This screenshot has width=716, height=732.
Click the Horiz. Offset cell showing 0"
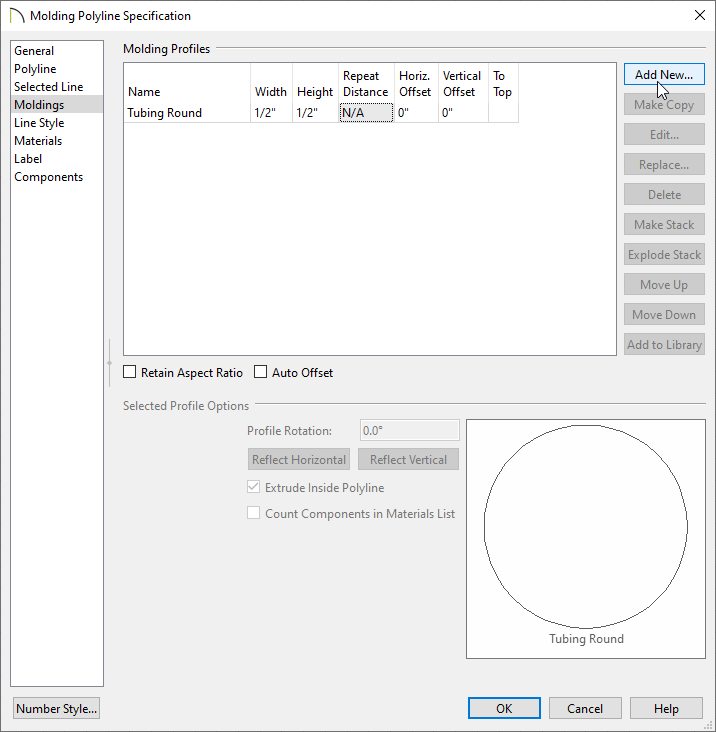pos(416,113)
